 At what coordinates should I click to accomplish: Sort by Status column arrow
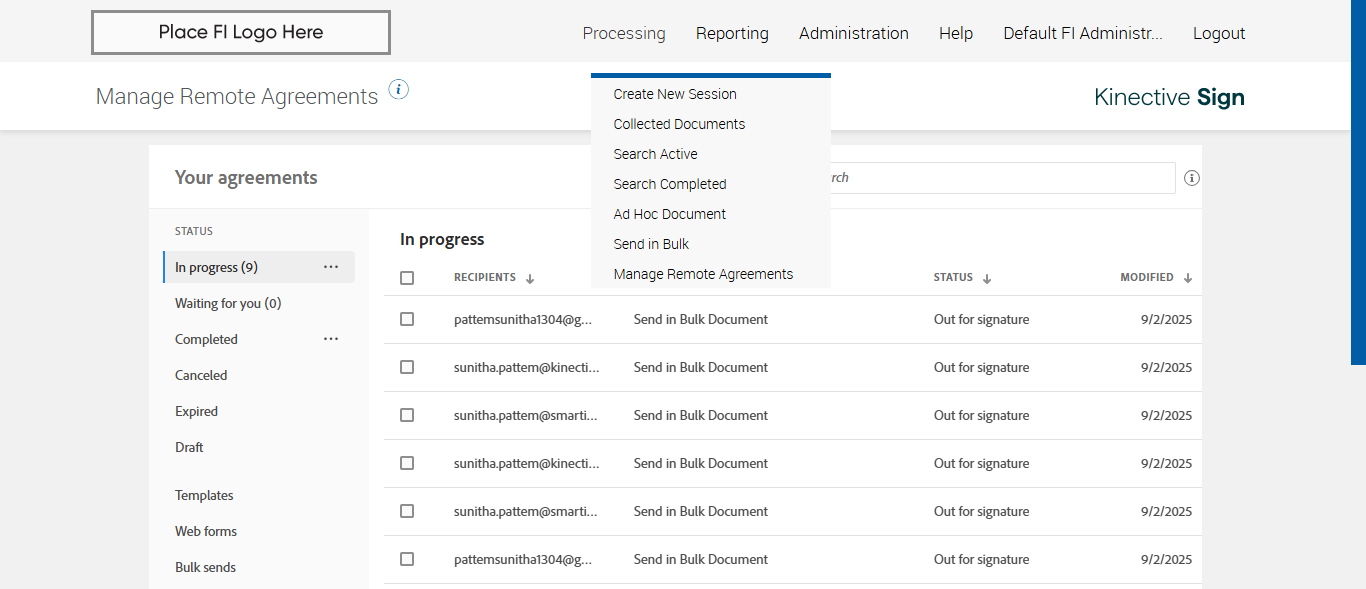click(987, 278)
